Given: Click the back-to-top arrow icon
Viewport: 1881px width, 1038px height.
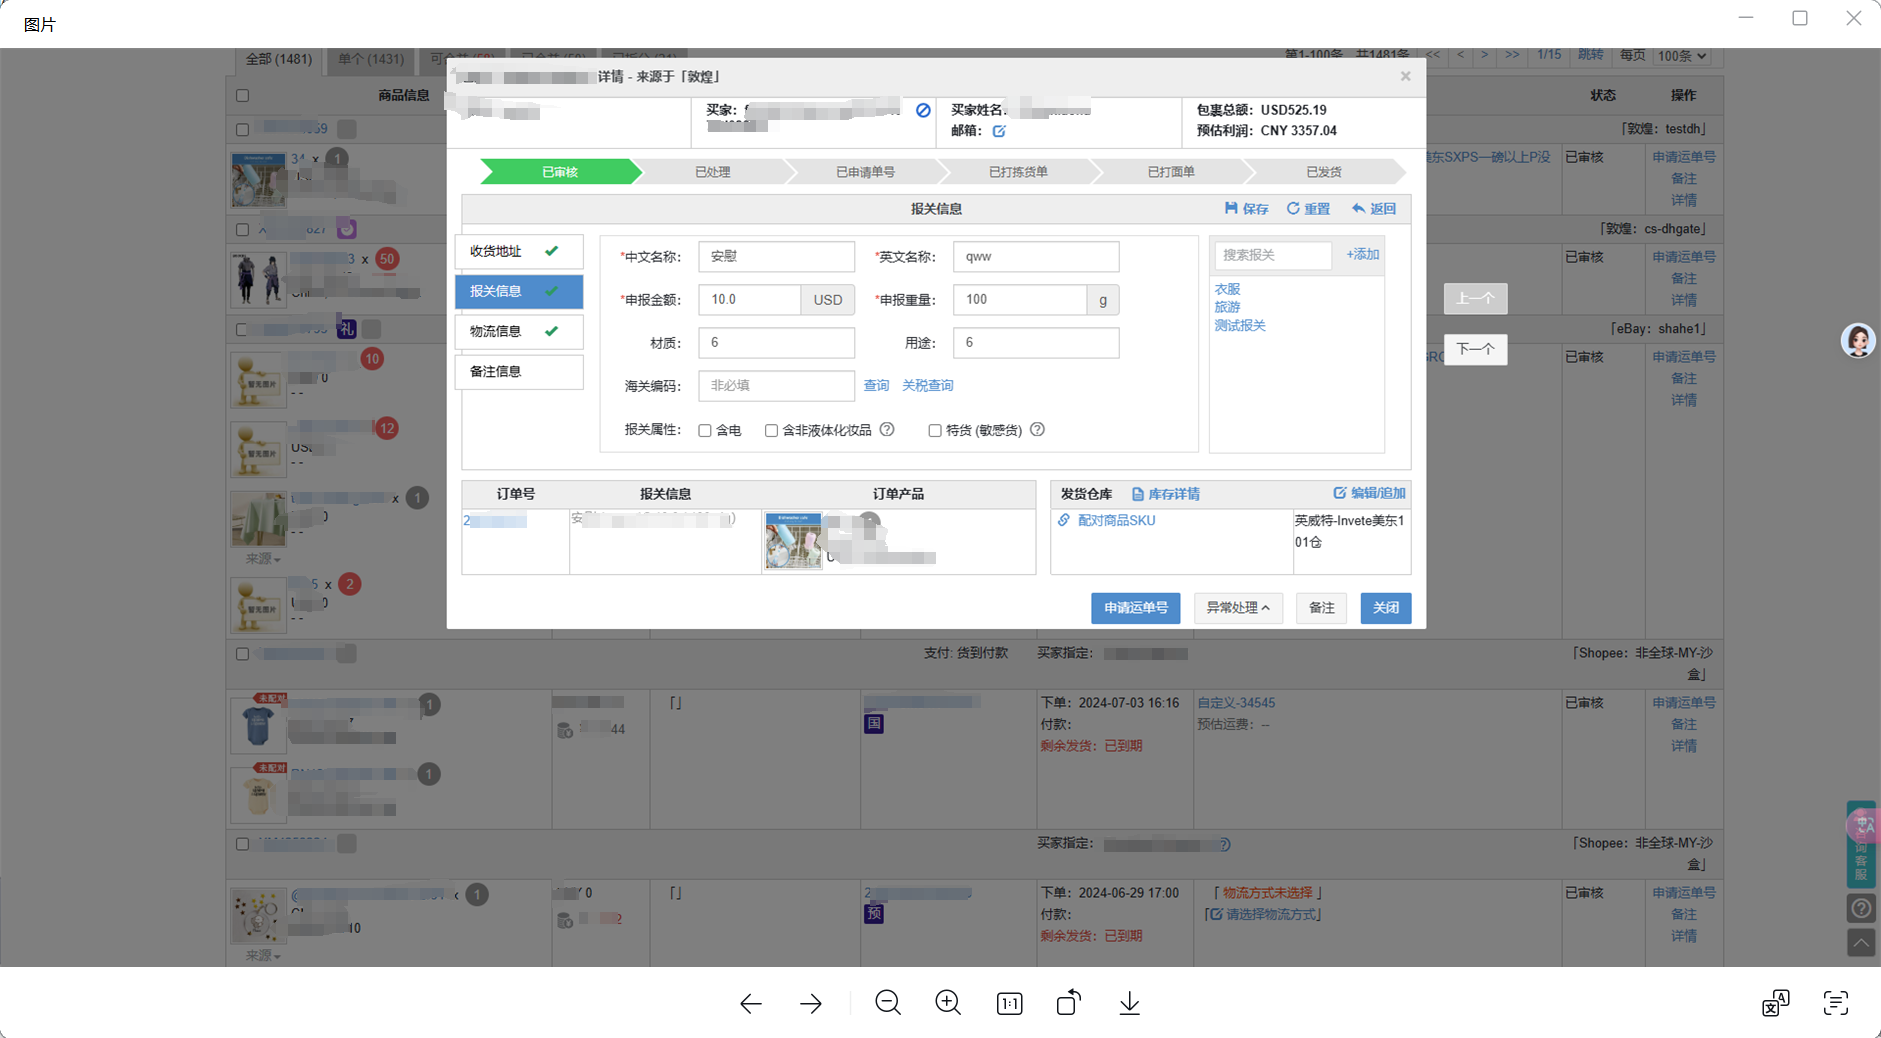Looking at the screenshot, I should coord(1861,942).
